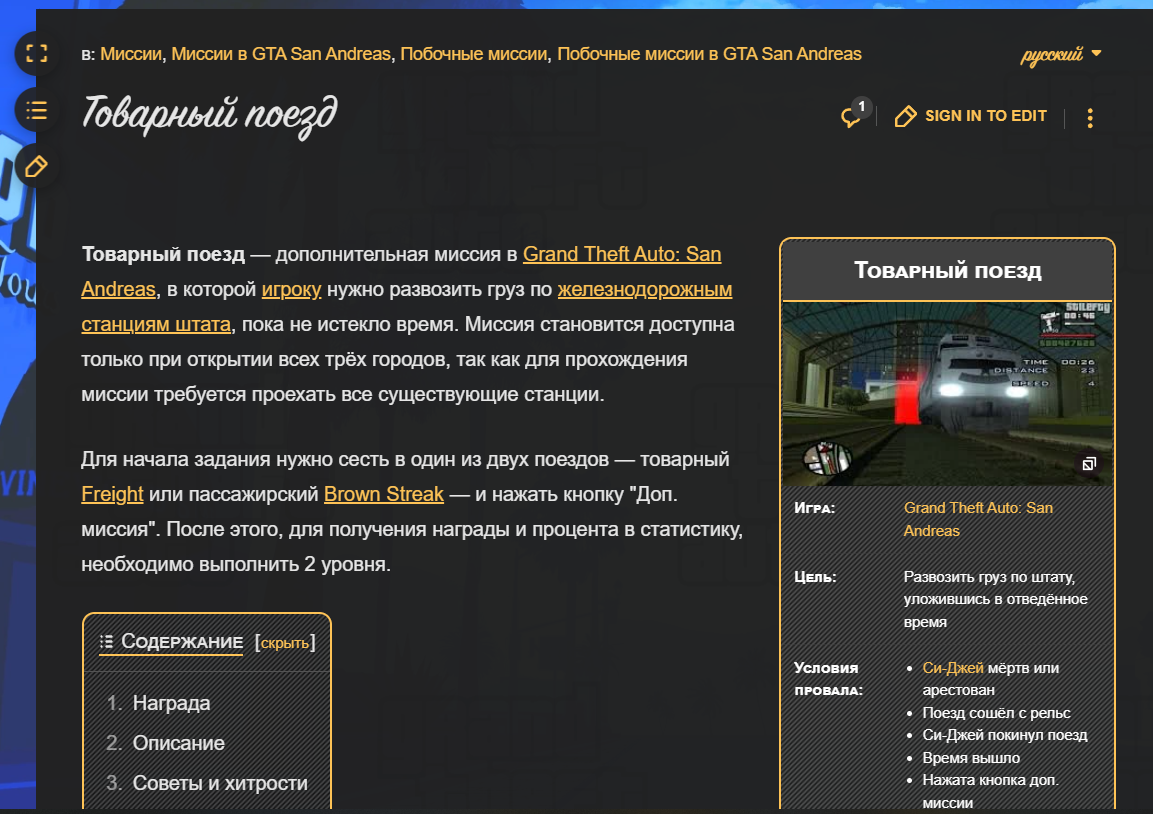Open infobox Grand Theft Auto: San Andreas link
Screen dimensions: 1153x814
pyautogui.click(x=978, y=519)
